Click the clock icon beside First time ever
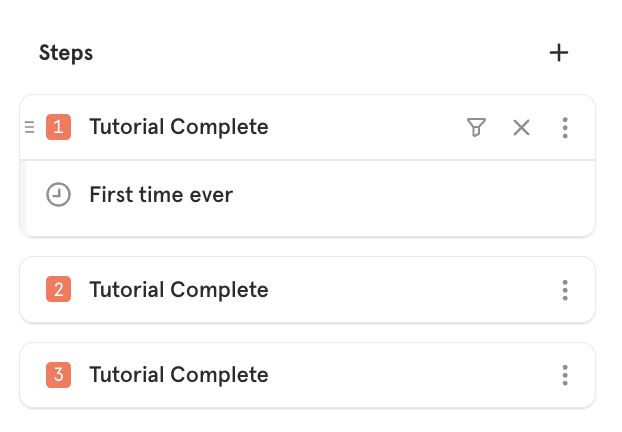 [x=58, y=194]
